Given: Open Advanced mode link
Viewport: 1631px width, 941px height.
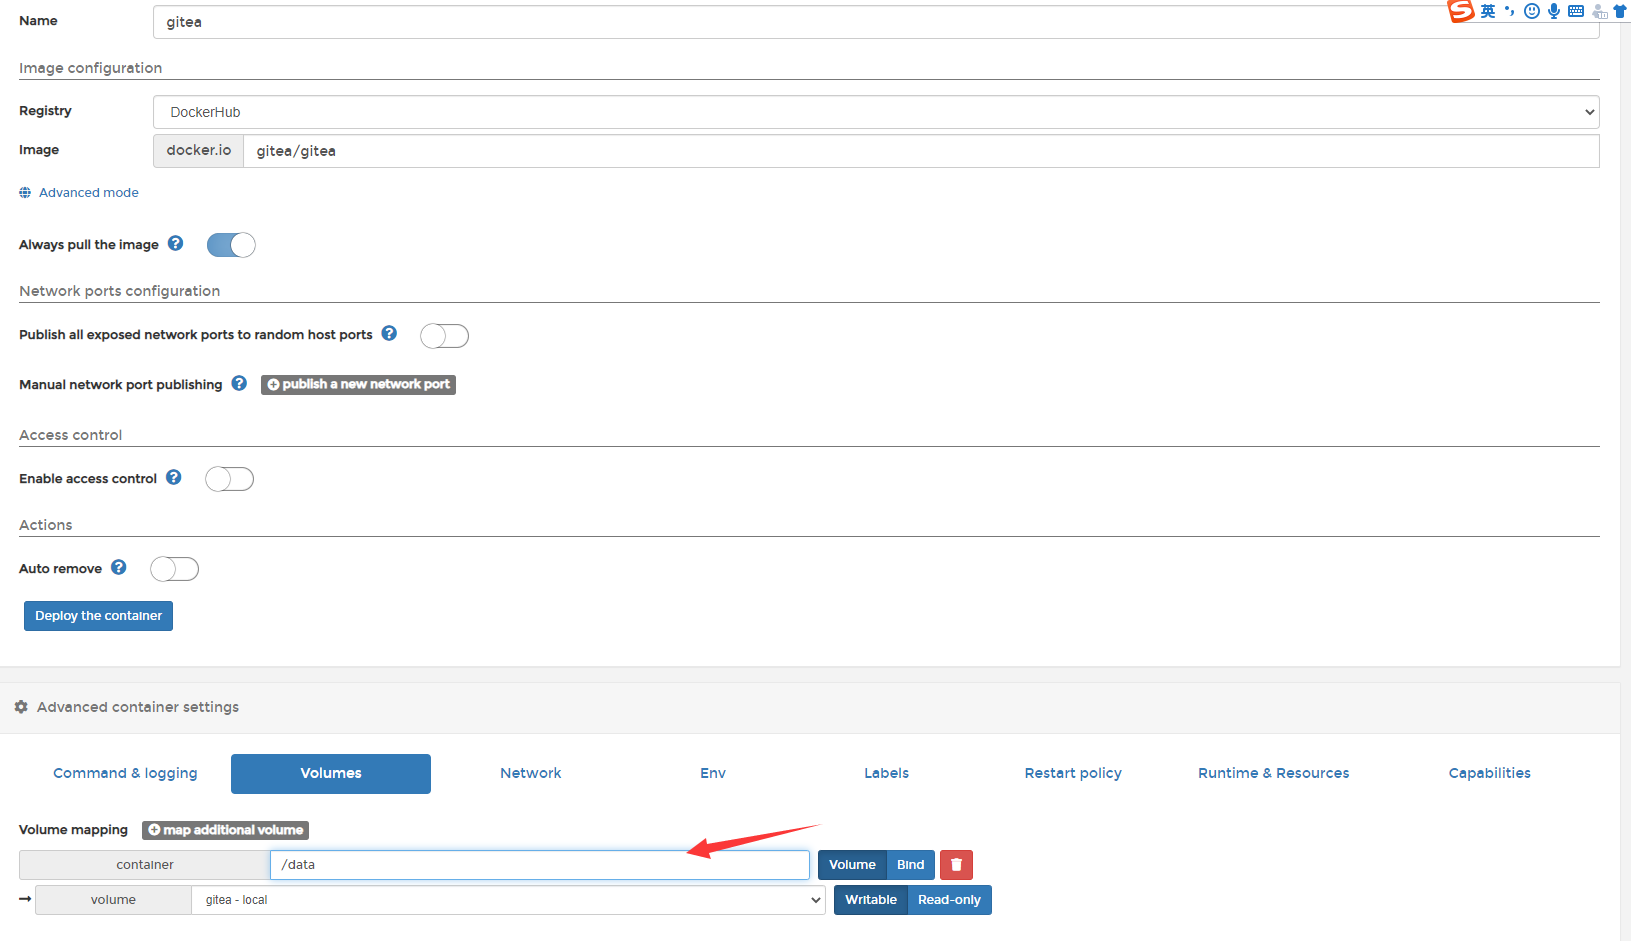Looking at the screenshot, I should pyautogui.click(x=89, y=193).
